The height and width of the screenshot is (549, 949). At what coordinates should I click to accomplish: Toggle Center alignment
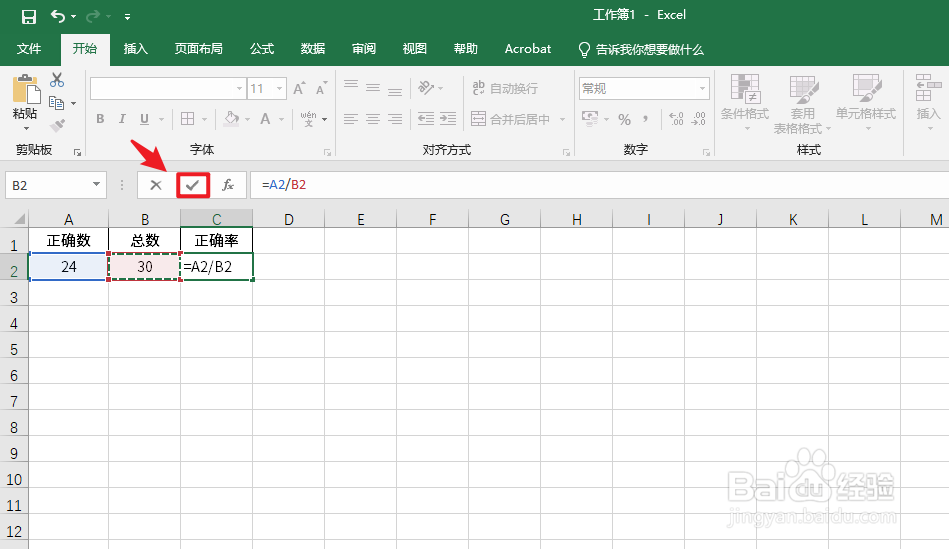coord(373,119)
